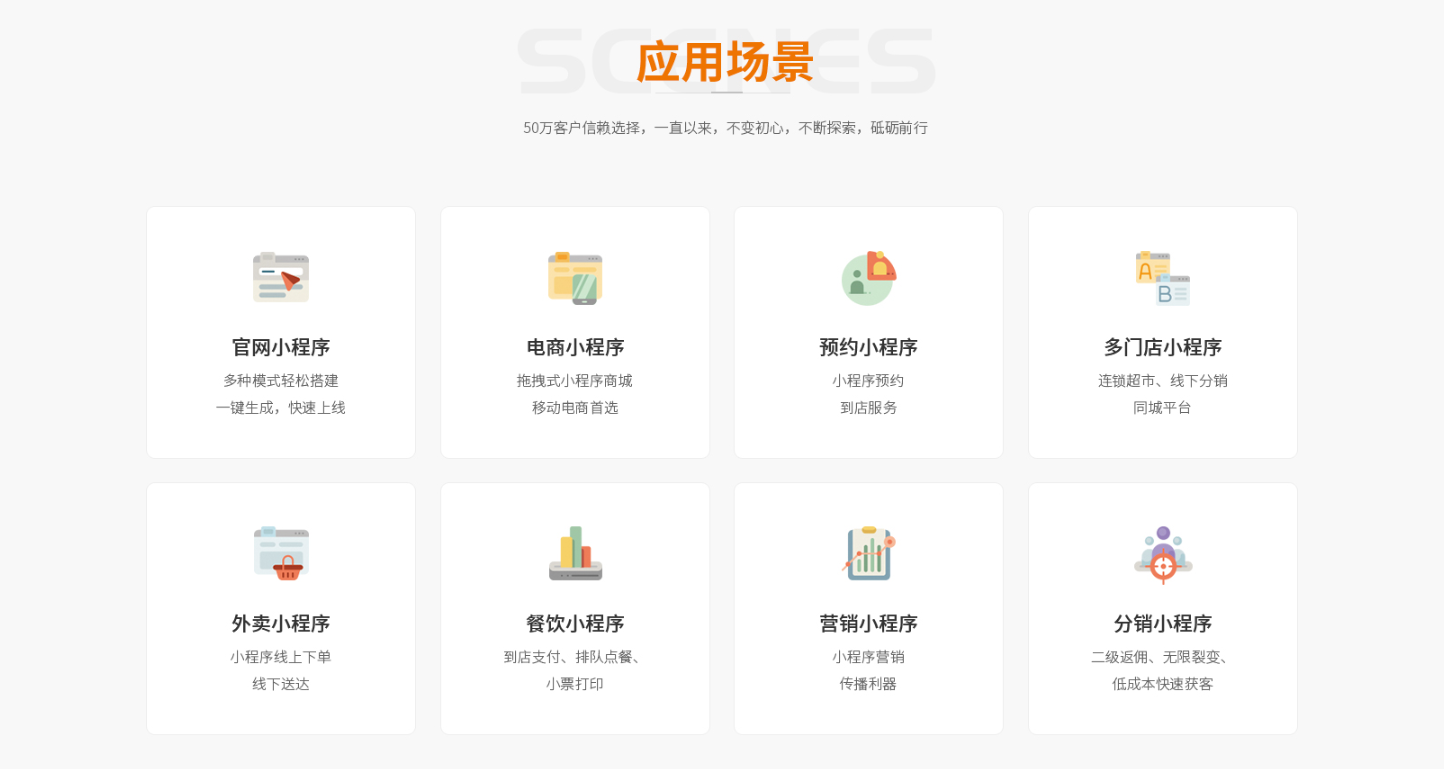Click the 预约小程序 person and bell icon
The width and height of the screenshot is (1444, 769).
point(868,277)
